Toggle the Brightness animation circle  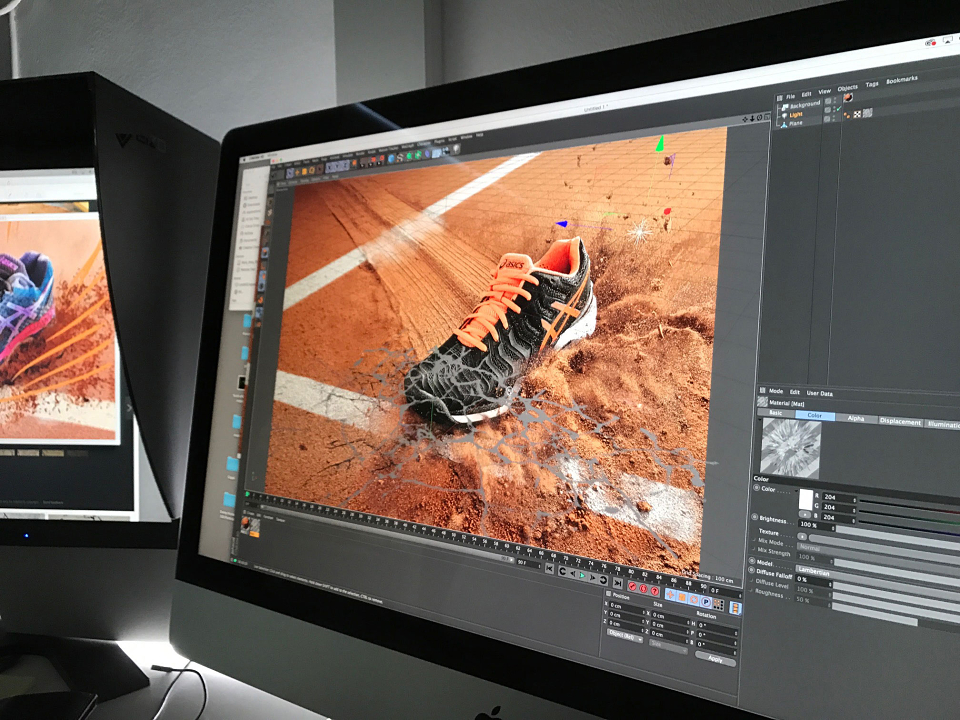[755, 518]
